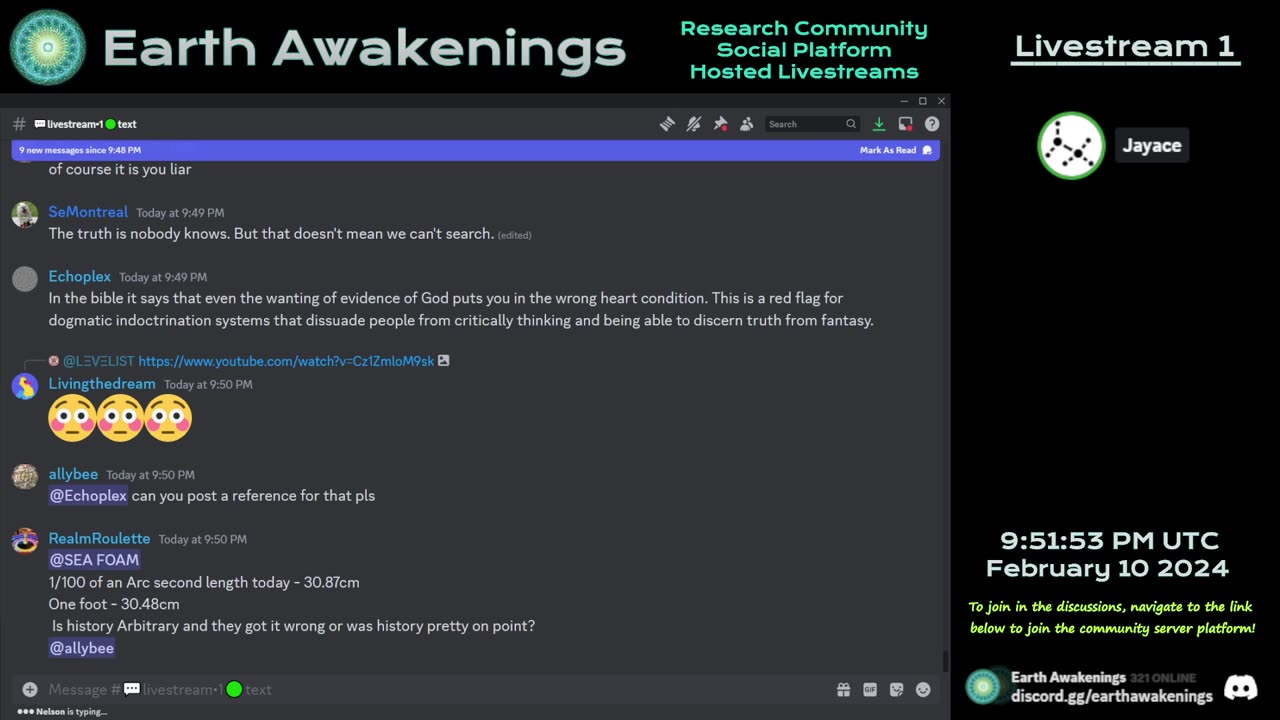This screenshot has width=1280, height=720.
Task: Click the Jayace name label
Action: coord(1152,146)
